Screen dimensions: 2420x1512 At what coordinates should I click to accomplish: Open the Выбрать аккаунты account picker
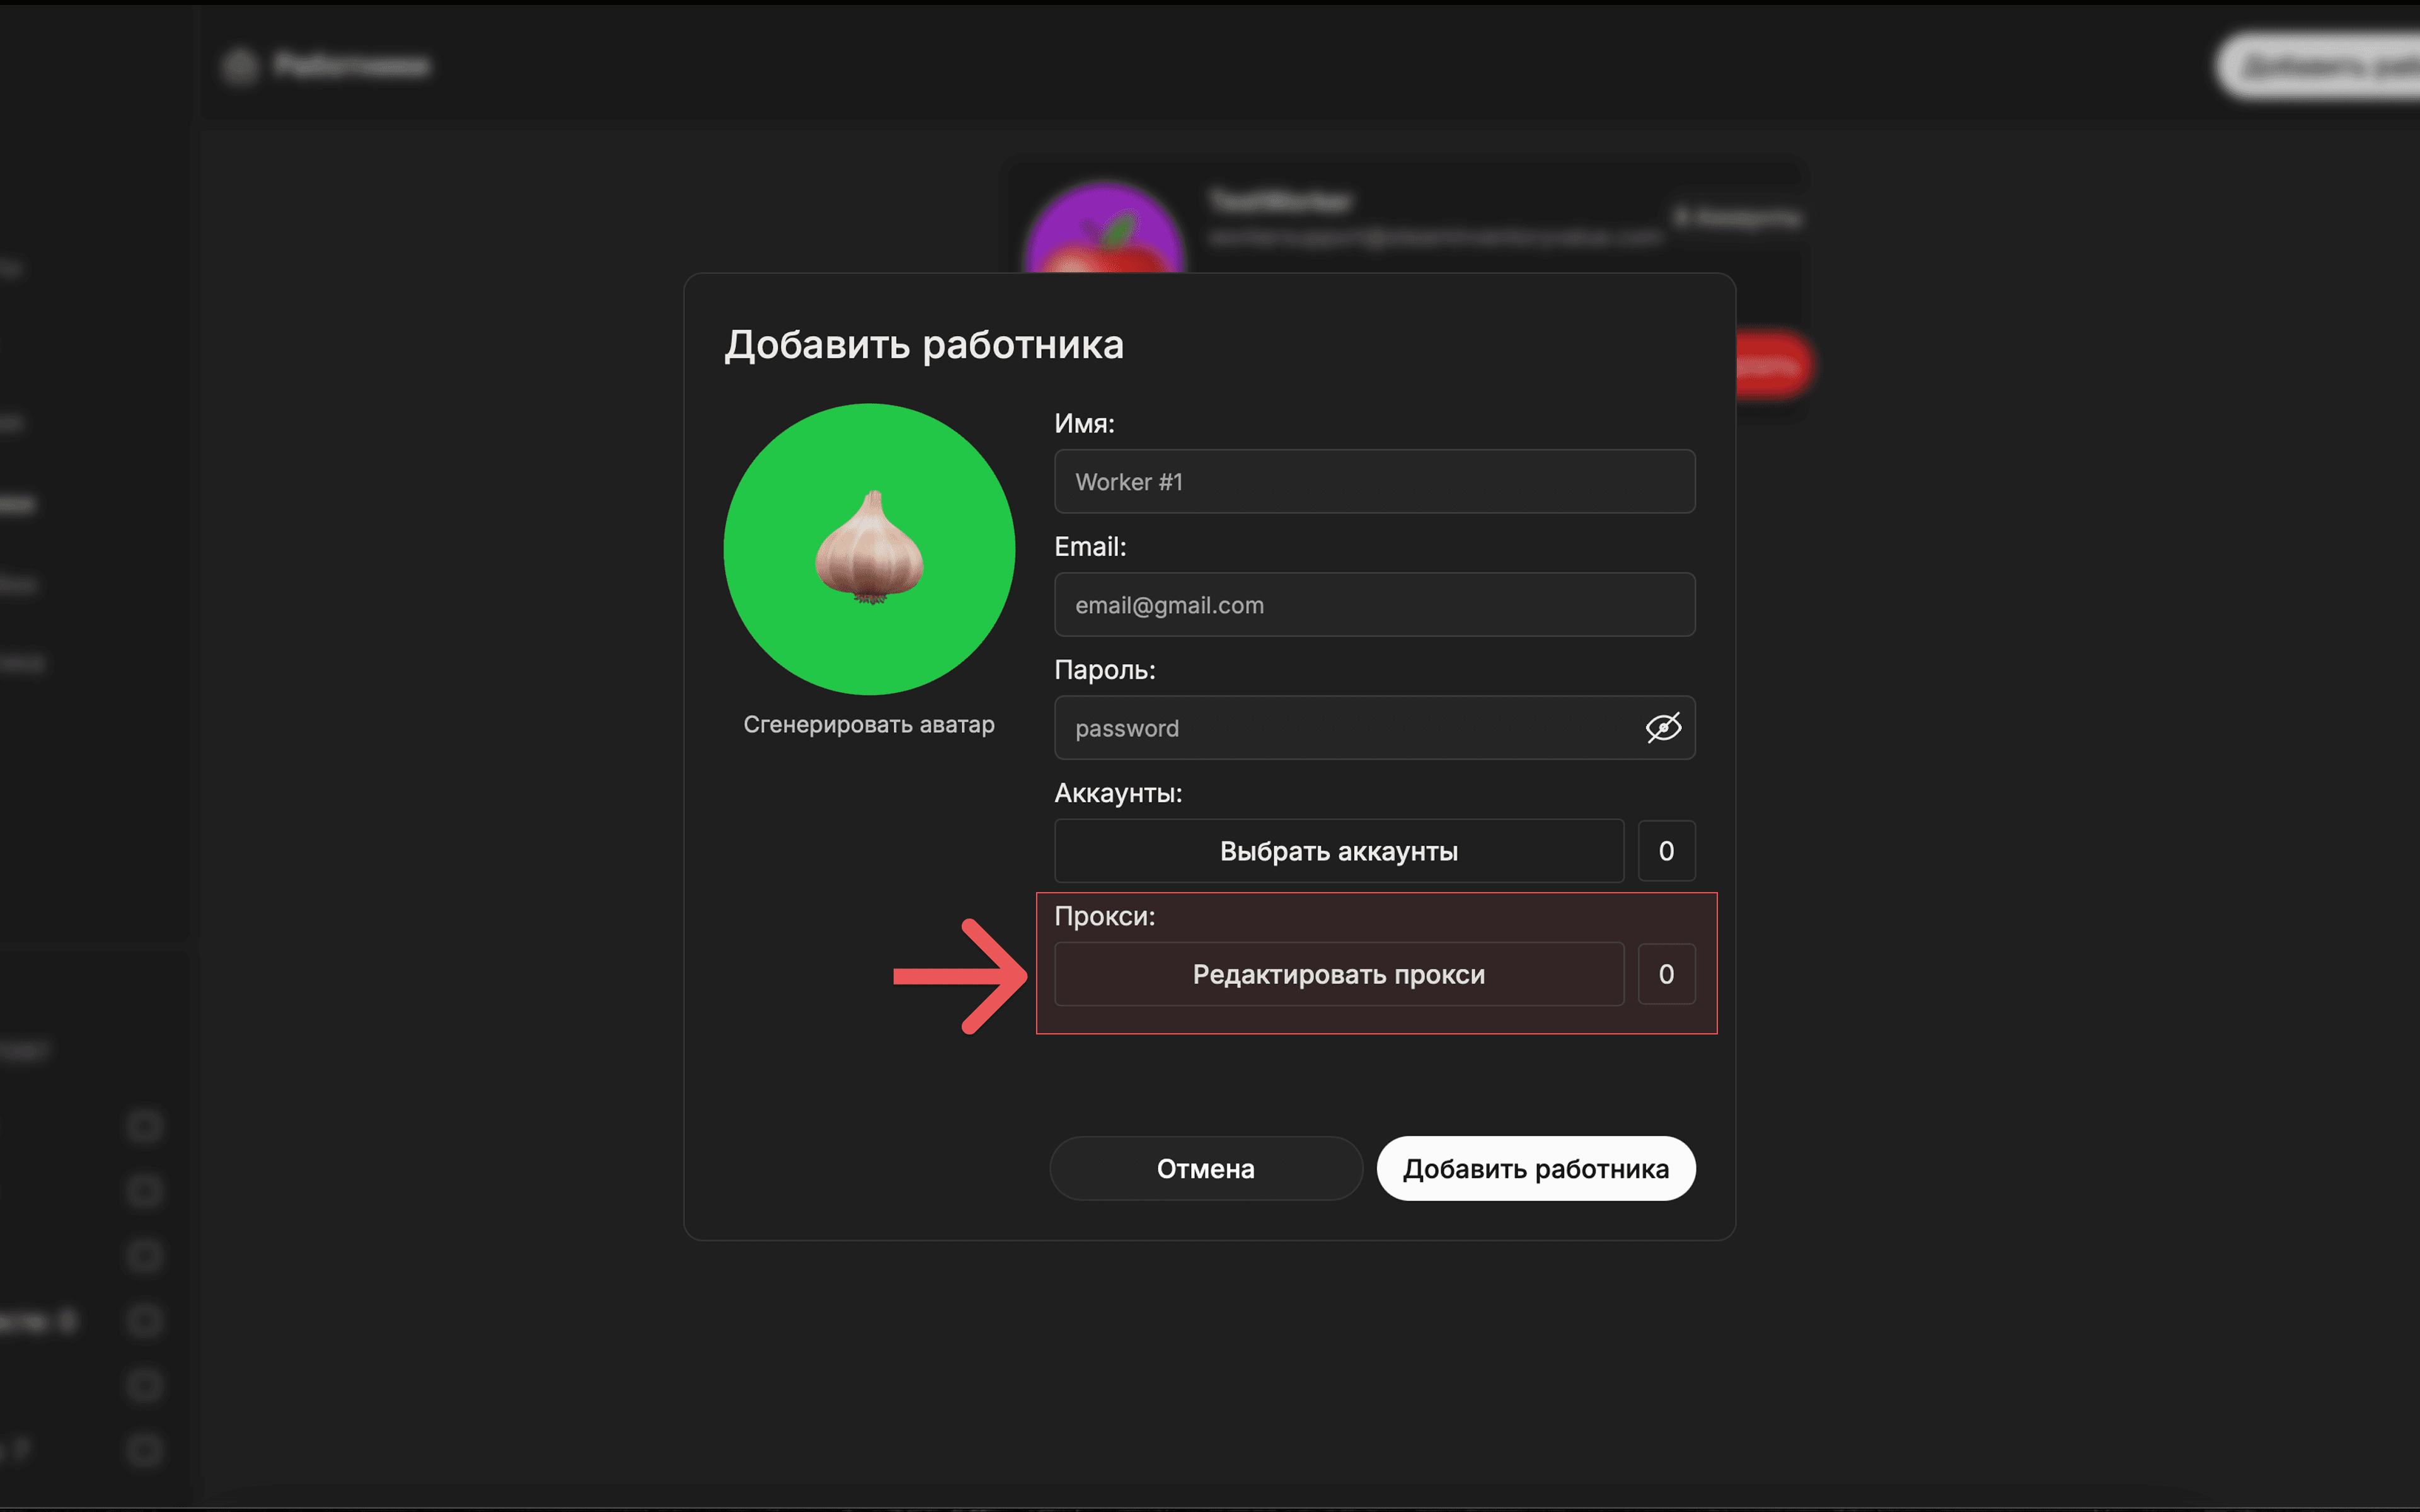coord(1338,851)
